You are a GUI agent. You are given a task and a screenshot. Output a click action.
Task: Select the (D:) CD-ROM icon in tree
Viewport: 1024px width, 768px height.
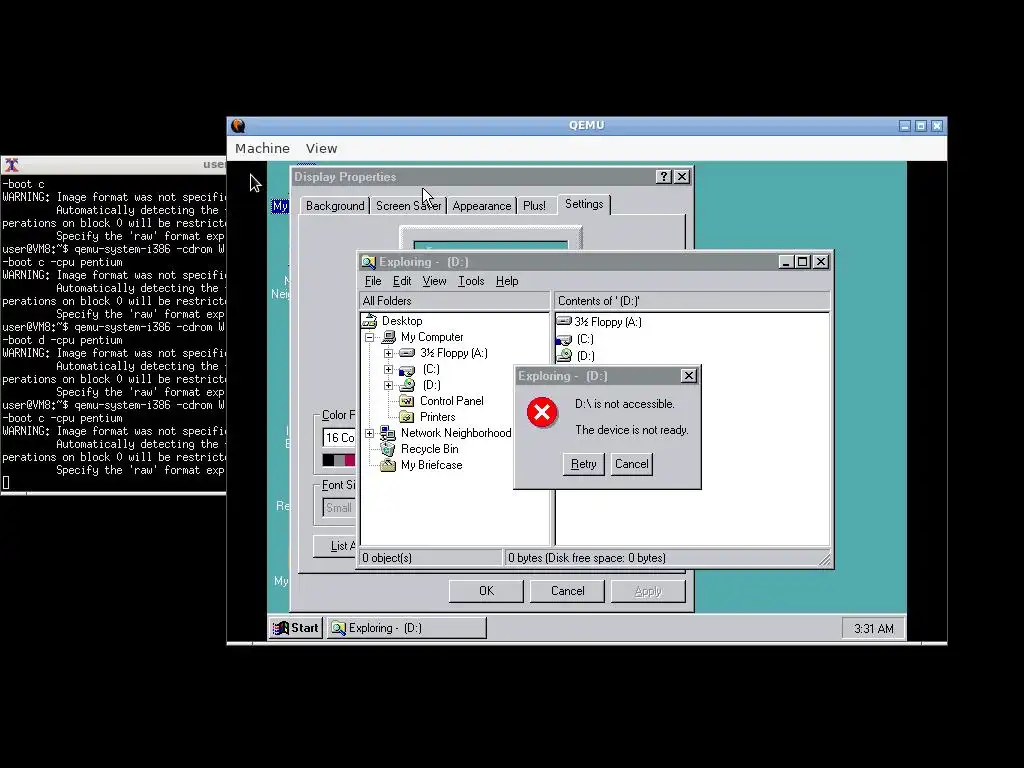(x=407, y=385)
